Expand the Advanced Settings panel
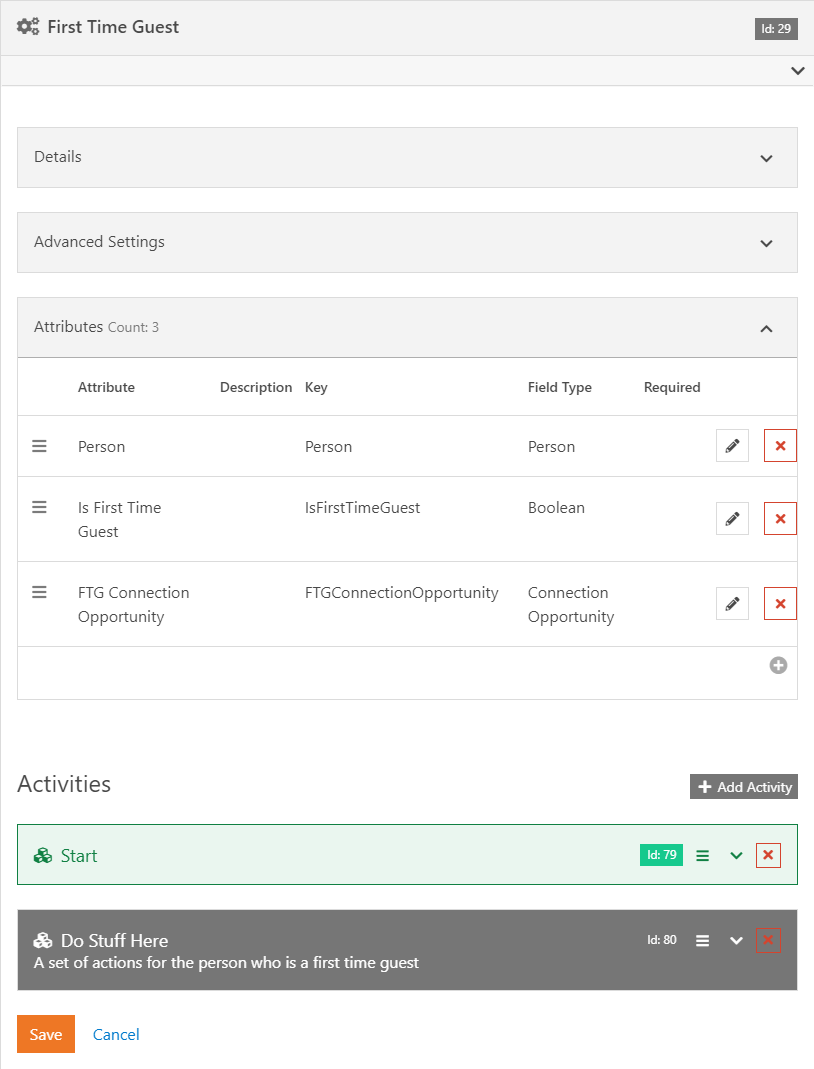 (766, 243)
